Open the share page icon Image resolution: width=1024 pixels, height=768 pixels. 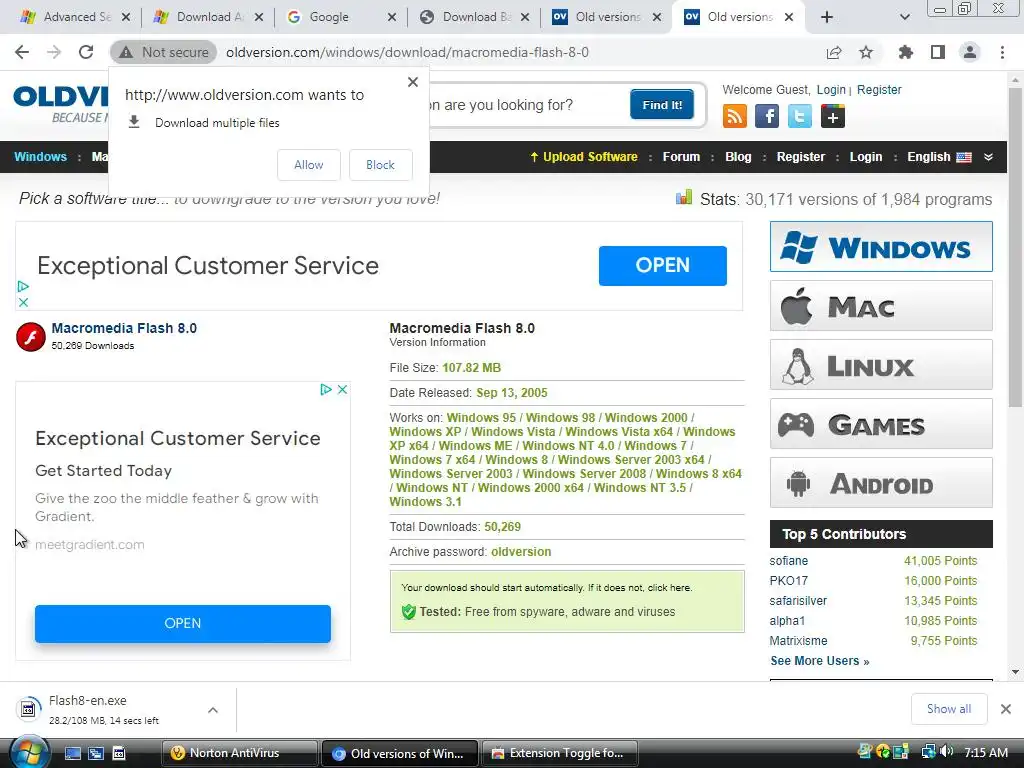click(x=834, y=52)
